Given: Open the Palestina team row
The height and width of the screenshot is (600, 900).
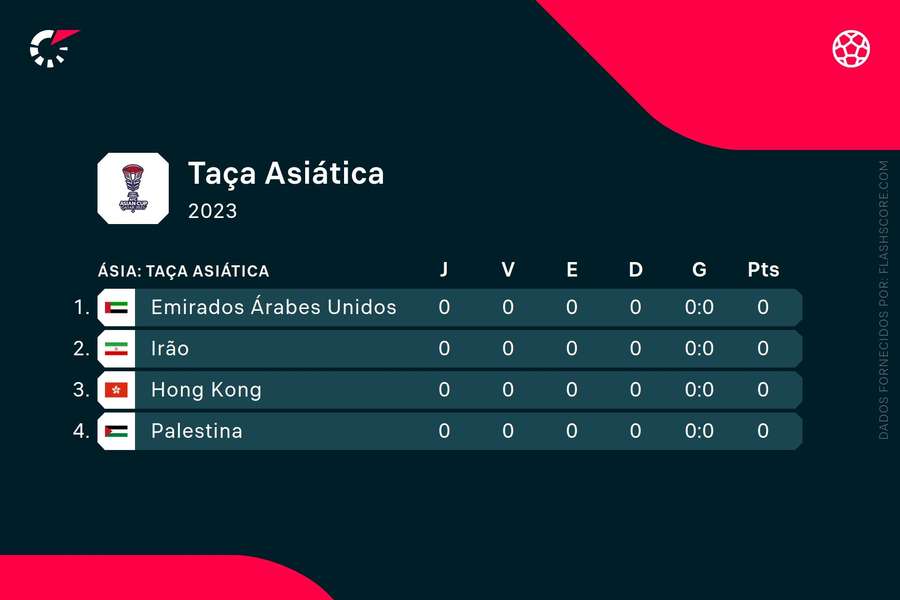Looking at the screenshot, I should (x=449, y=432).
